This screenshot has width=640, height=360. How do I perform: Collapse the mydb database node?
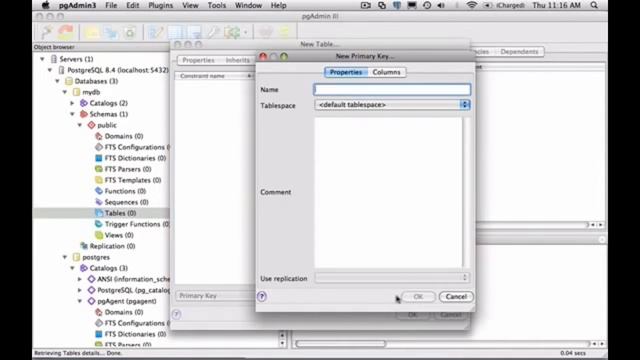(x=65, y=92)
